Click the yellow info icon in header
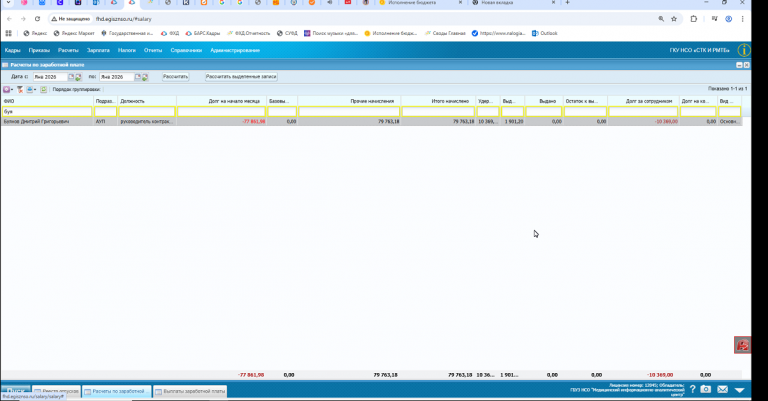The width and height of the screenshot is (768, 401). pyautogui.click(x=744, y=50)
